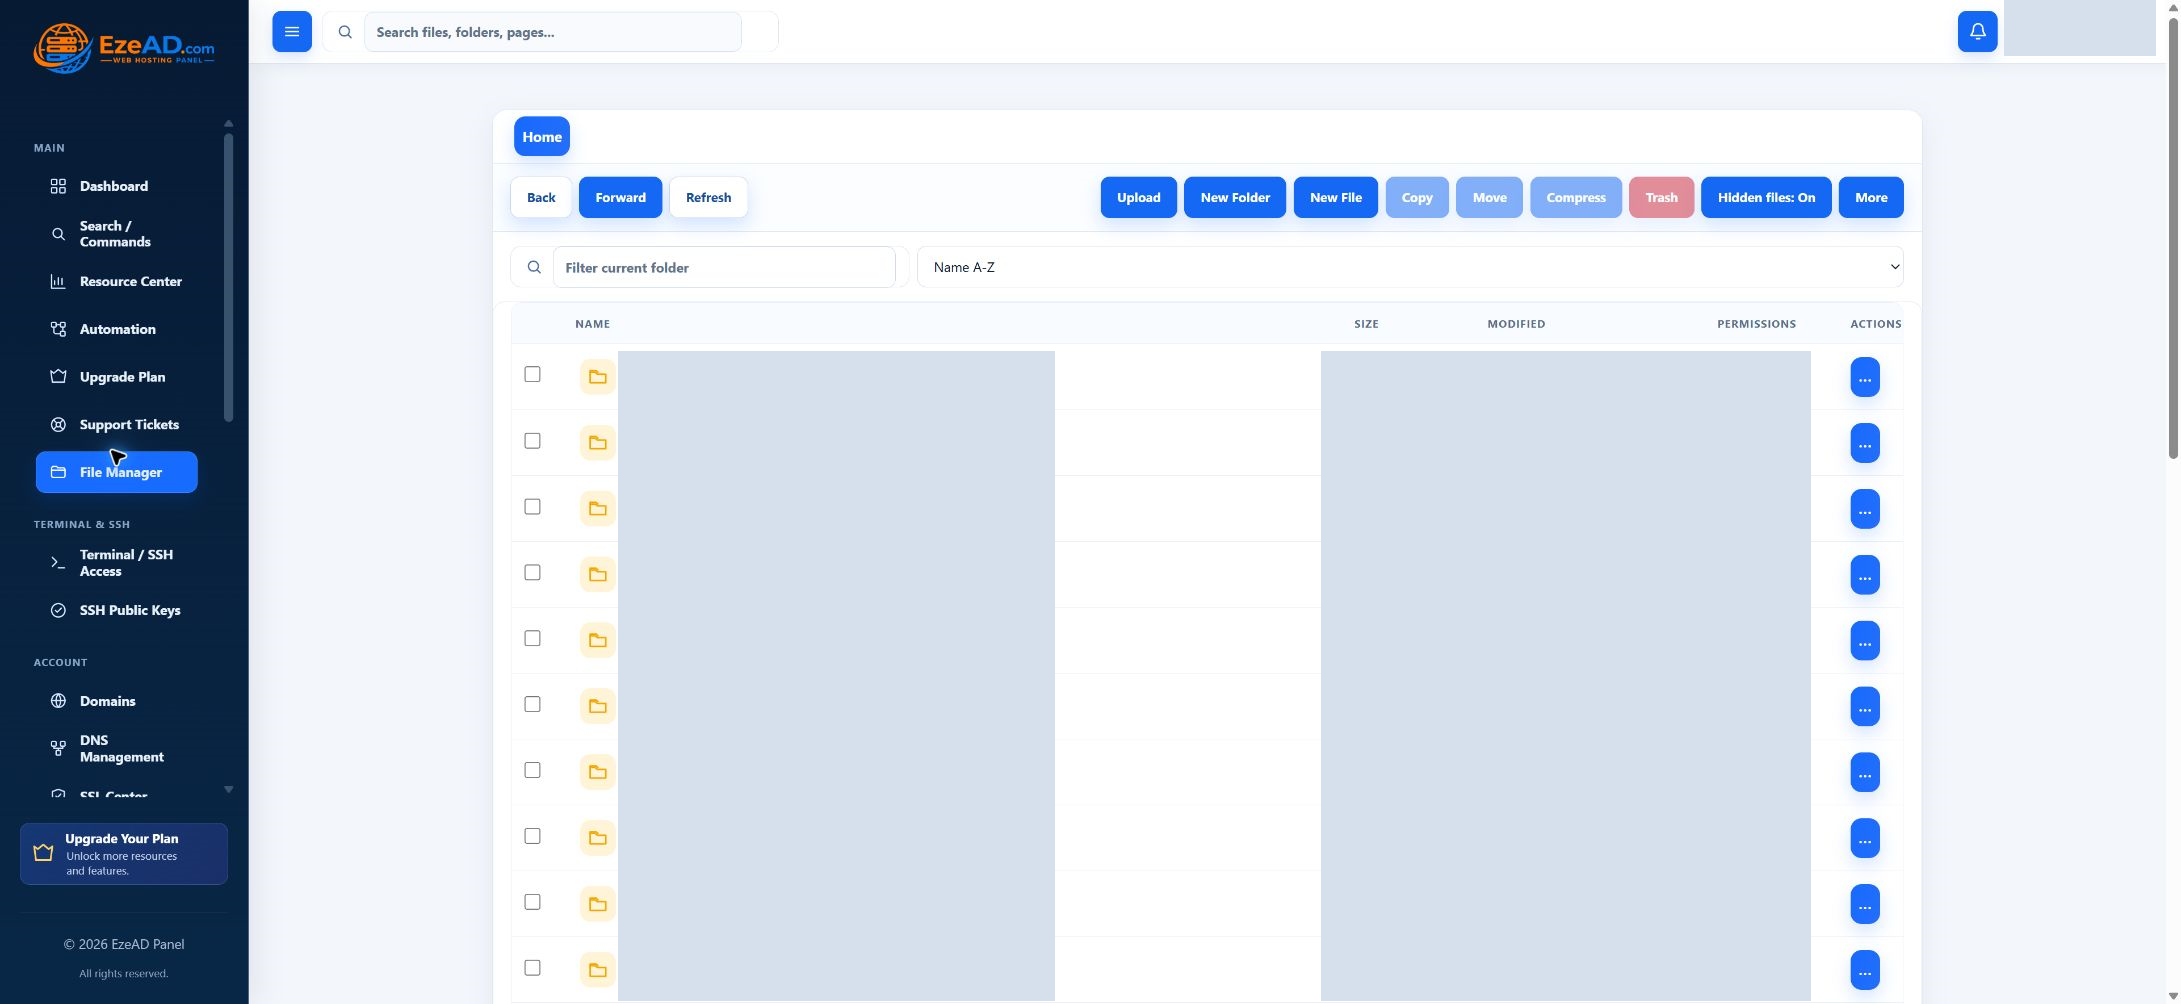Click the EzeAD.com logo
The image size is (2181, 1004).
point(124,48)
